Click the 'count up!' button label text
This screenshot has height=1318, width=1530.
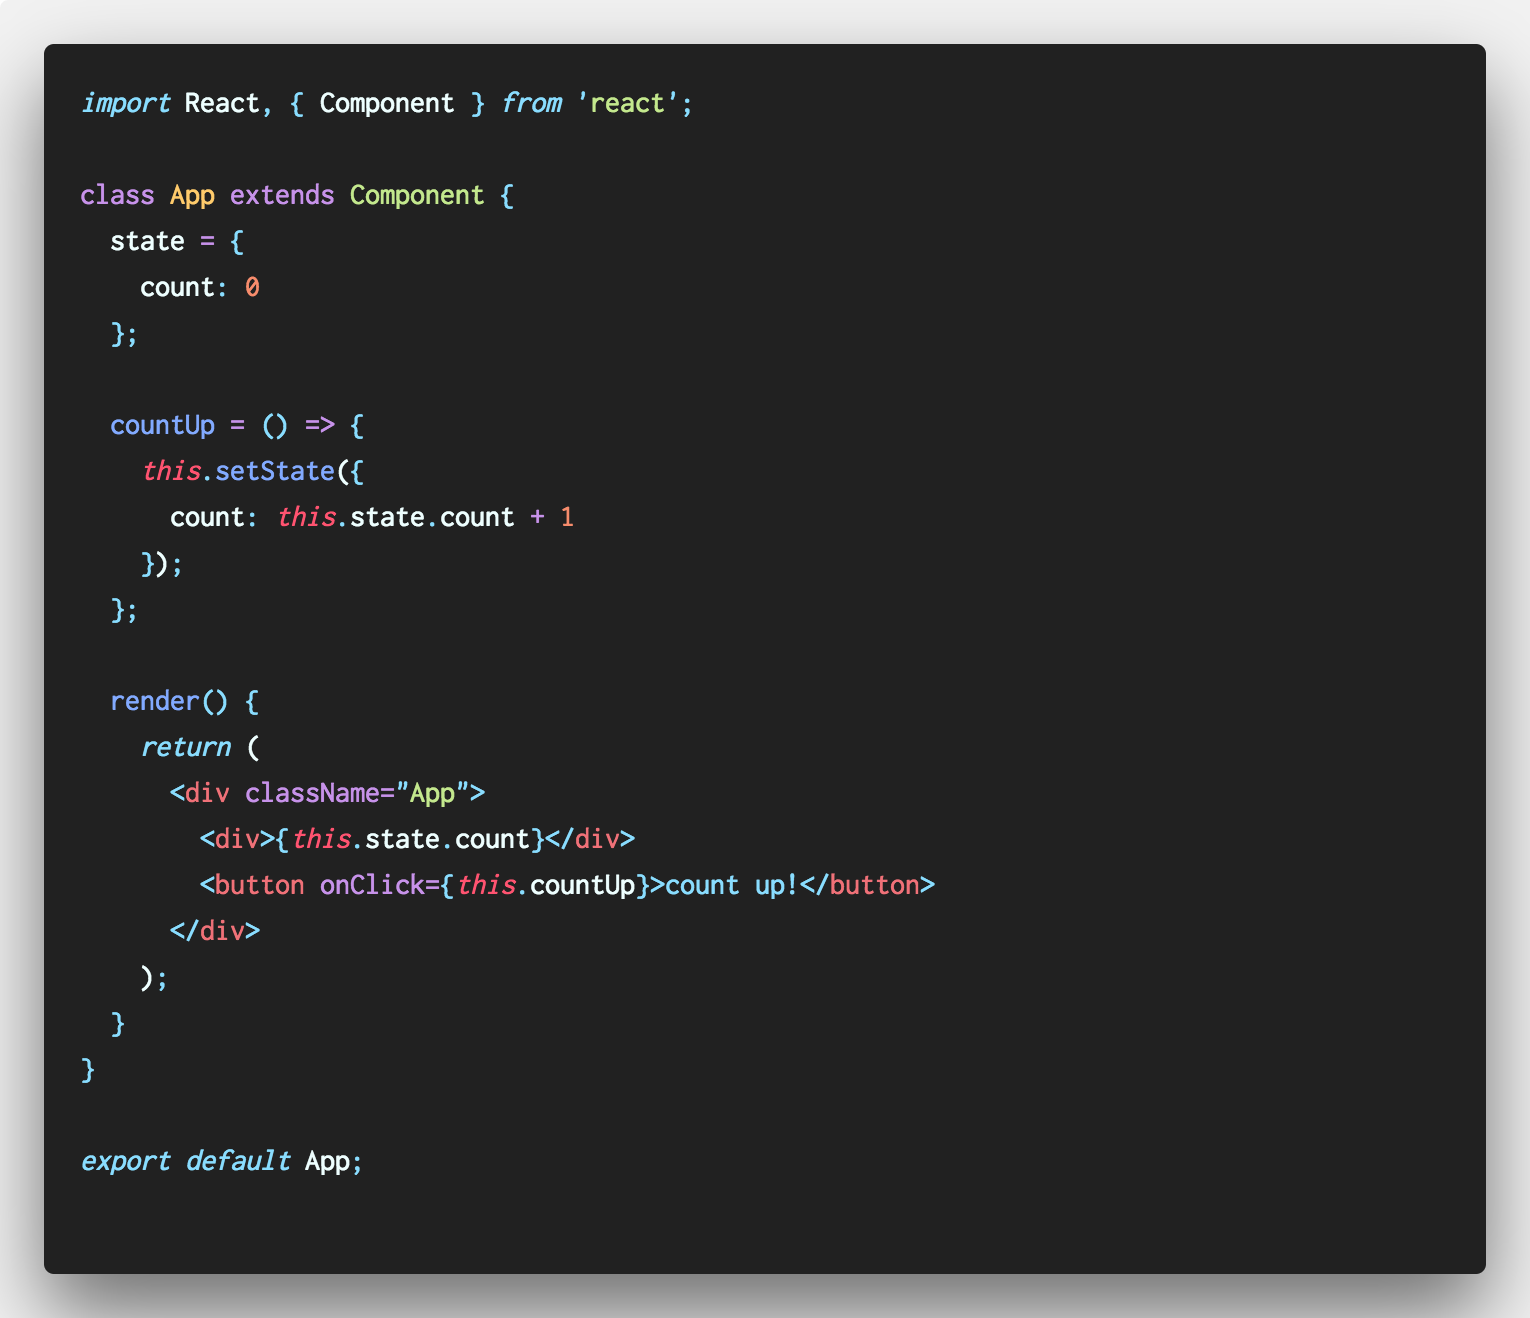(732, 885)
